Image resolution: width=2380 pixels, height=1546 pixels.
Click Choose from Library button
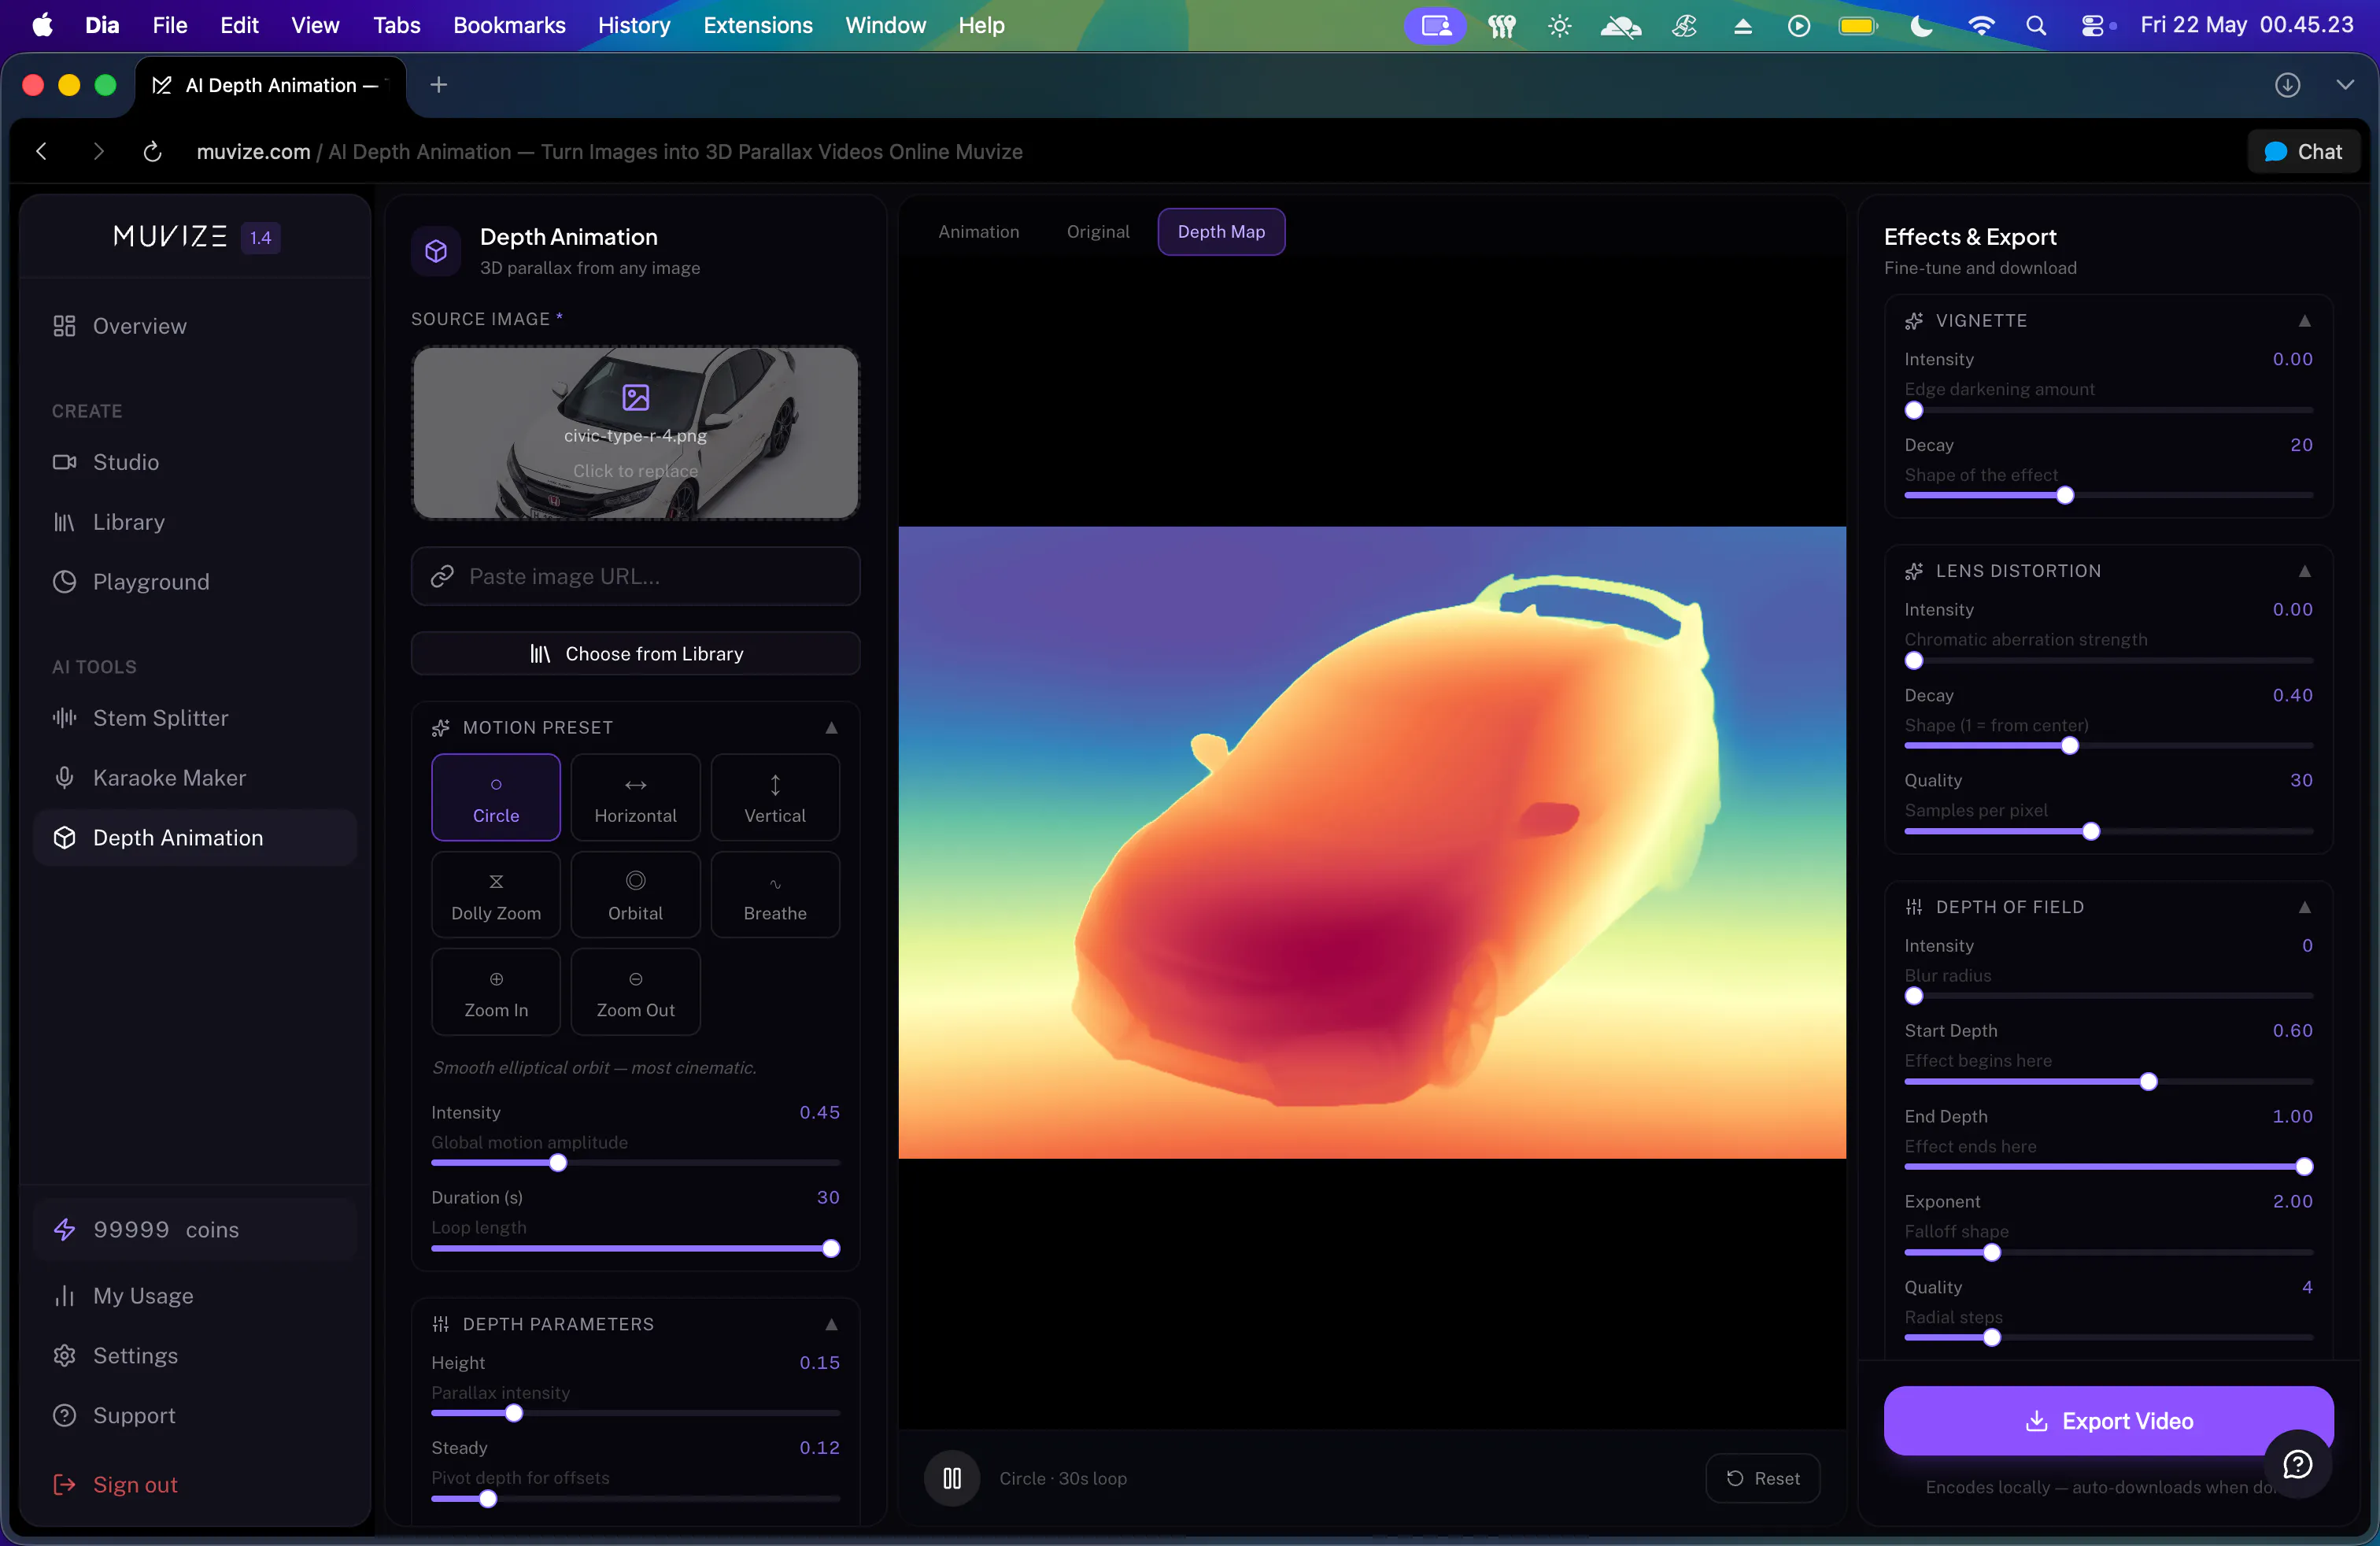635,654
